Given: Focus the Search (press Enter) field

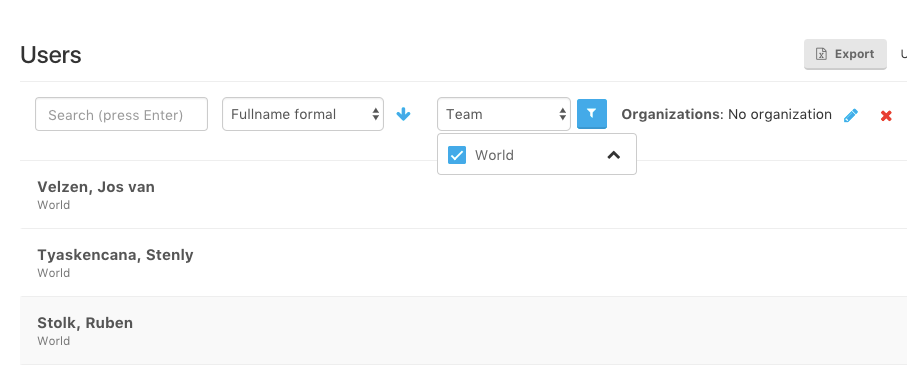Looking at the screenshot, I should [121, 114].
